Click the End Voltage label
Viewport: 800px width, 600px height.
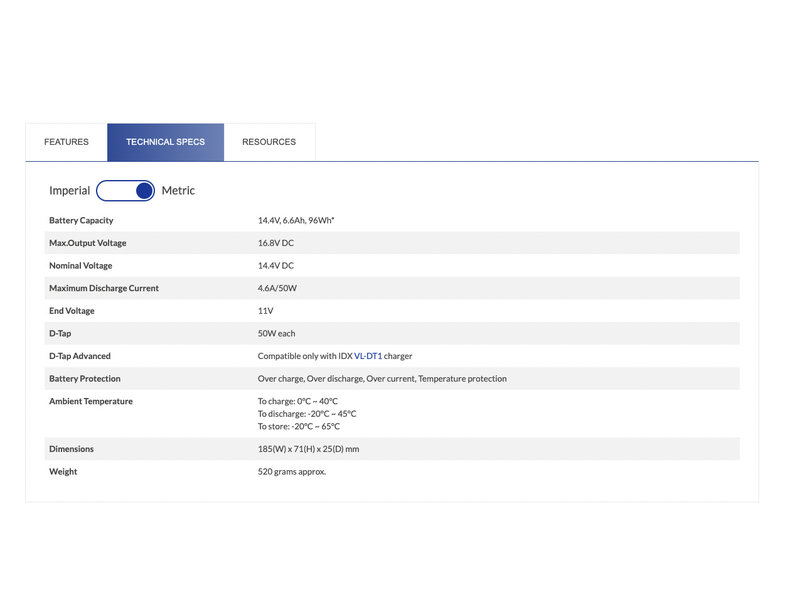point(72,311)
